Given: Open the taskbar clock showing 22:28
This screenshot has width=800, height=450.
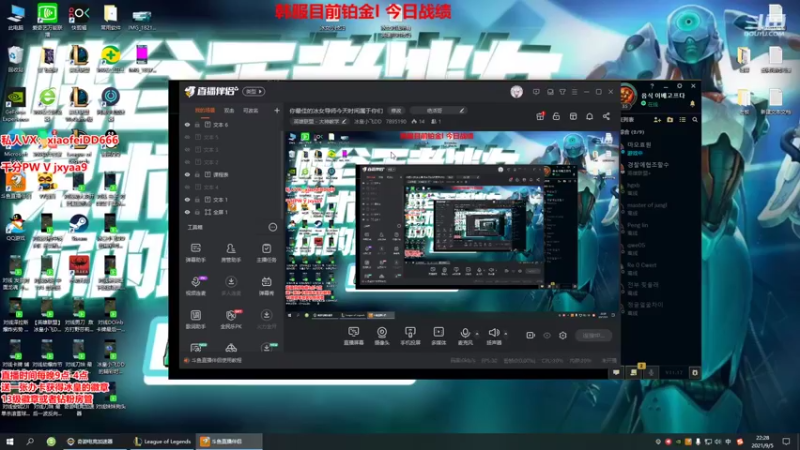Looking at the screenshot, I should coord(763,441).
